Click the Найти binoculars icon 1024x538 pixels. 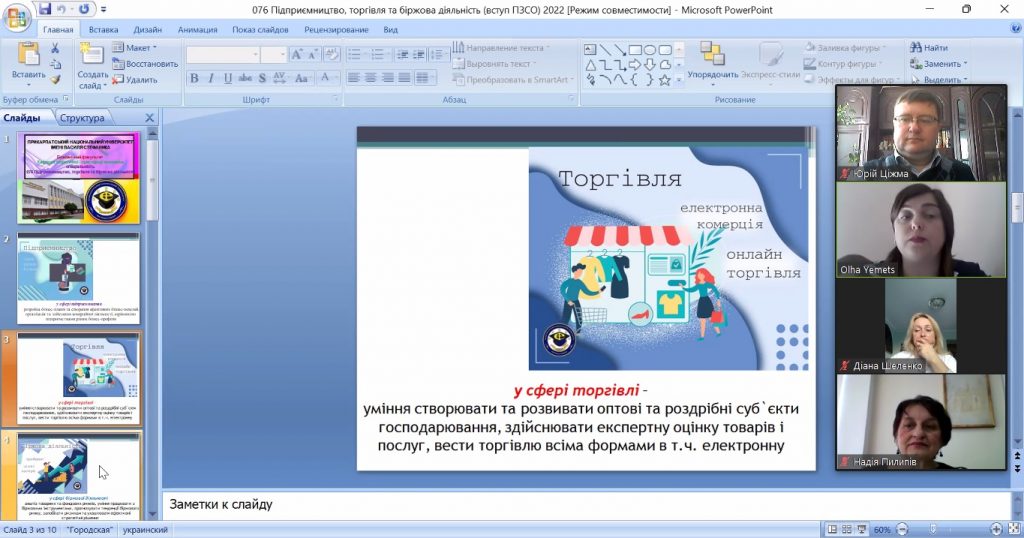(x=916, y=48)
